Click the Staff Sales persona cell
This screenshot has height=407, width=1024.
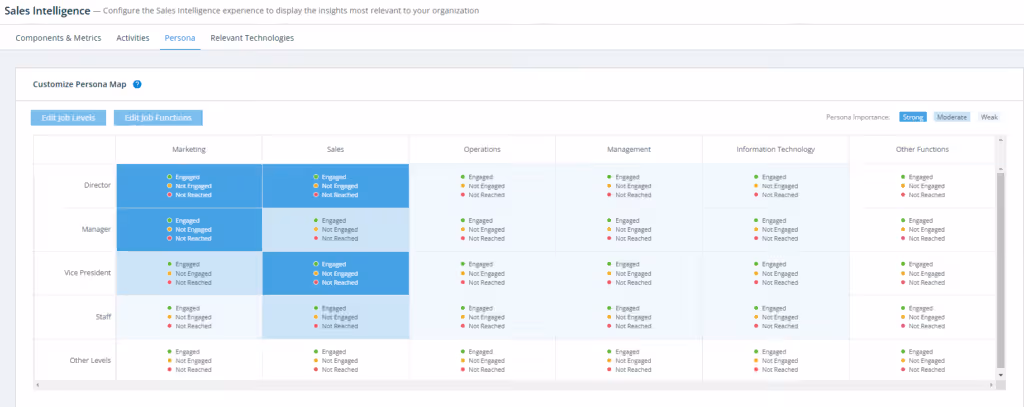pos(336,317)
